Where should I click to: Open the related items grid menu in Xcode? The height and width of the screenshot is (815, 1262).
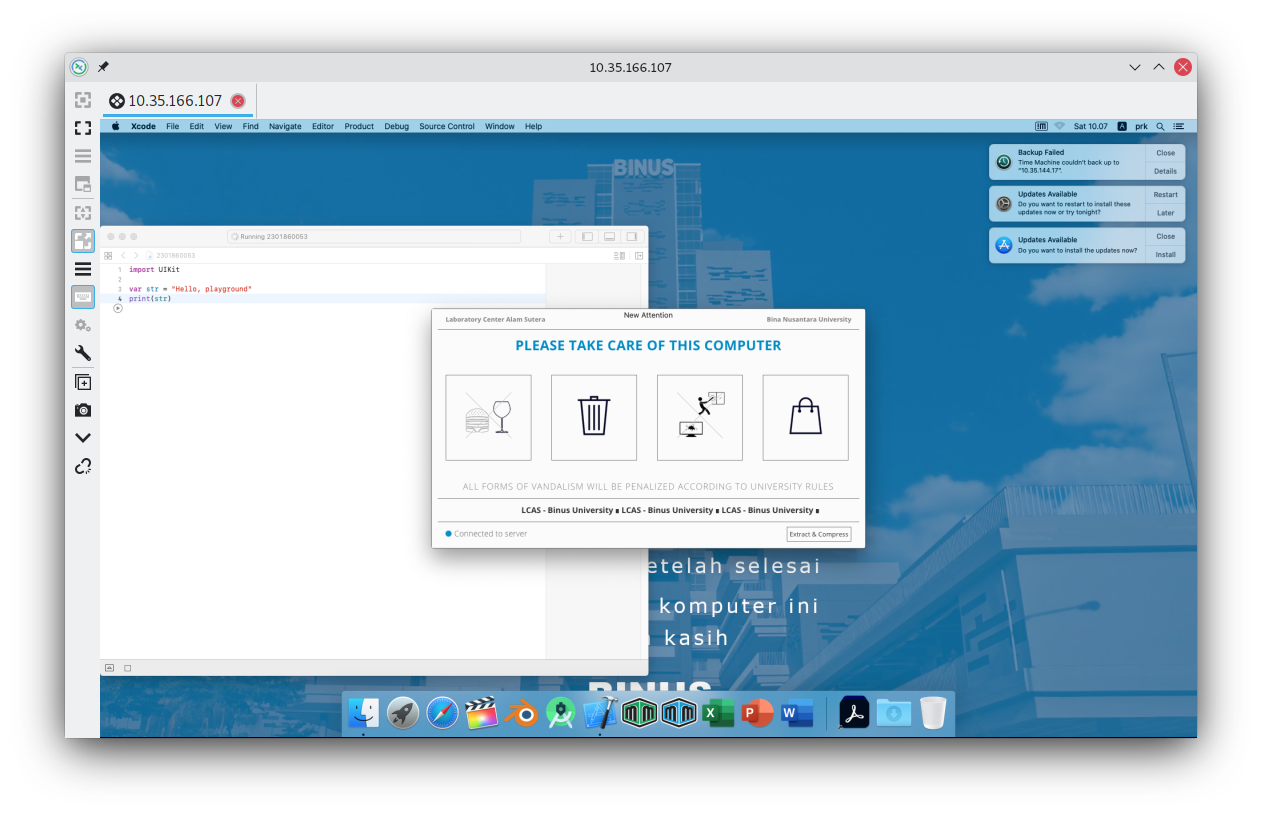(108, 256)
